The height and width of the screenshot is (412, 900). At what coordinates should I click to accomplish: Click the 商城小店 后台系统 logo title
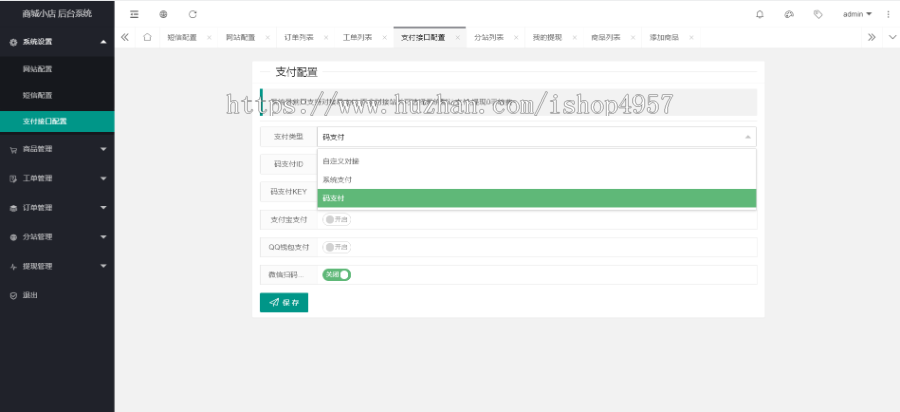57,13
